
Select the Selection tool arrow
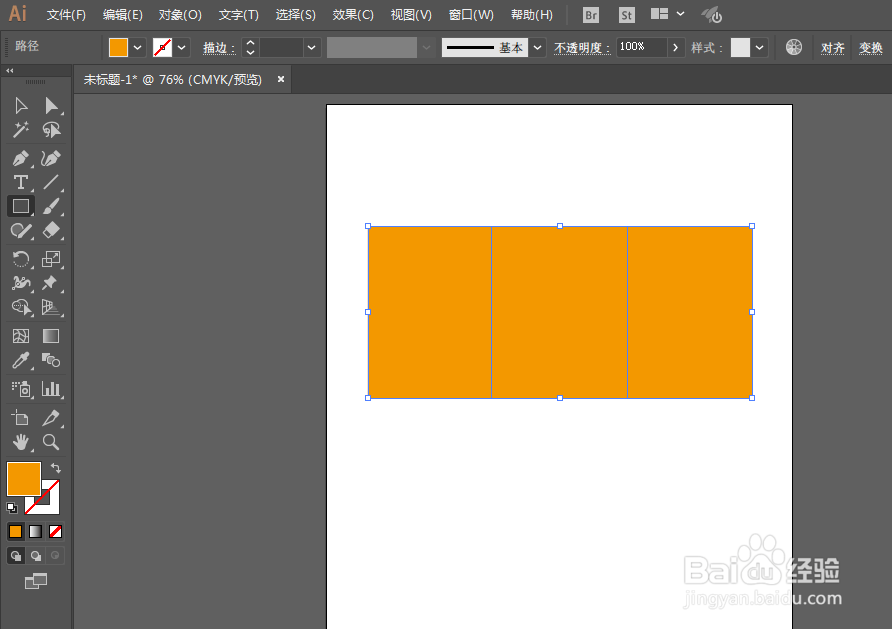(x=21, y=106)
